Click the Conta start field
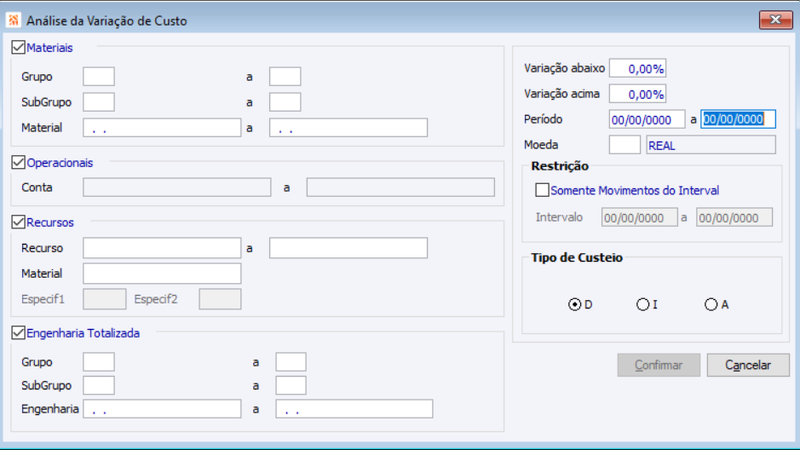Screen dimensions: 800x450 click(177, 187)
